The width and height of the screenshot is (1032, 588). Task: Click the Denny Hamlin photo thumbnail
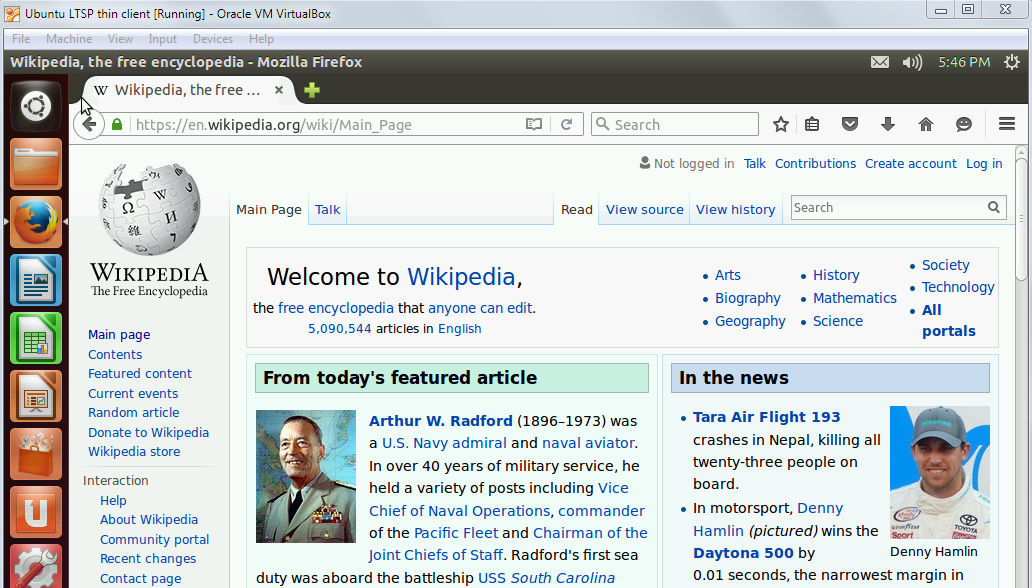click(940, 473)
